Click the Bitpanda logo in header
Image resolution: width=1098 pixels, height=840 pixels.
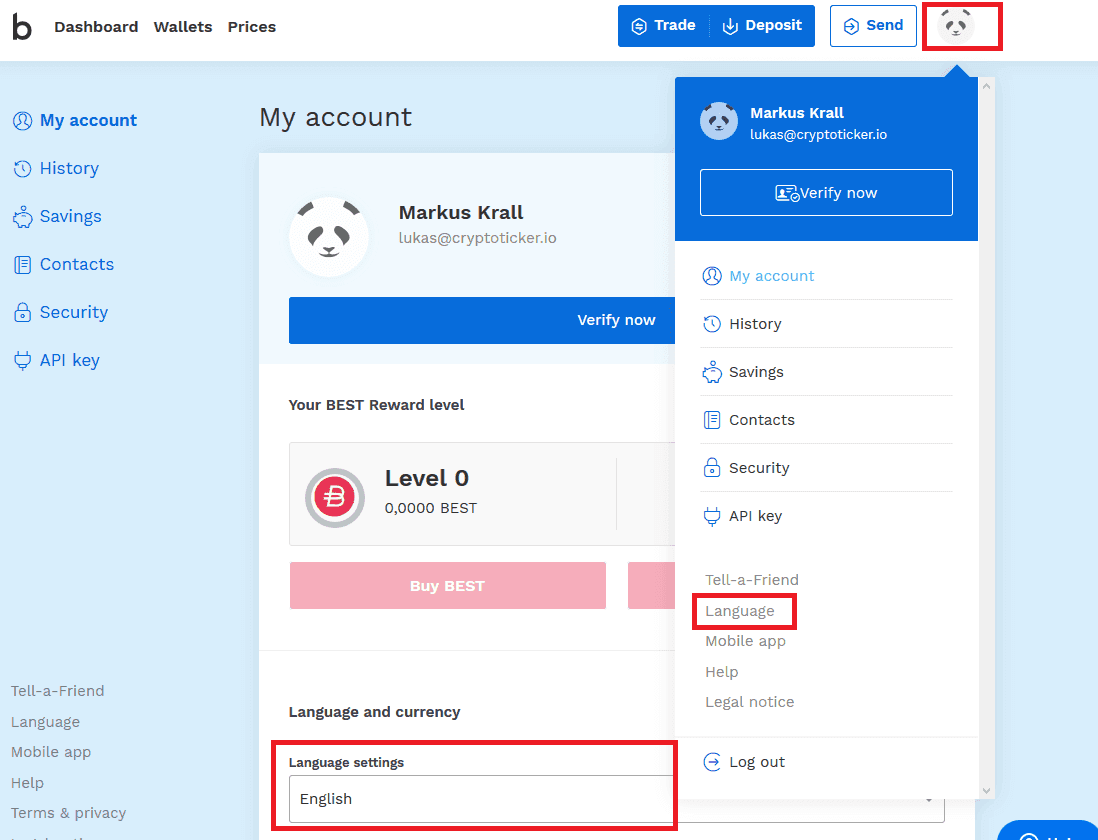pyautogui.click(x=22, y=27)
